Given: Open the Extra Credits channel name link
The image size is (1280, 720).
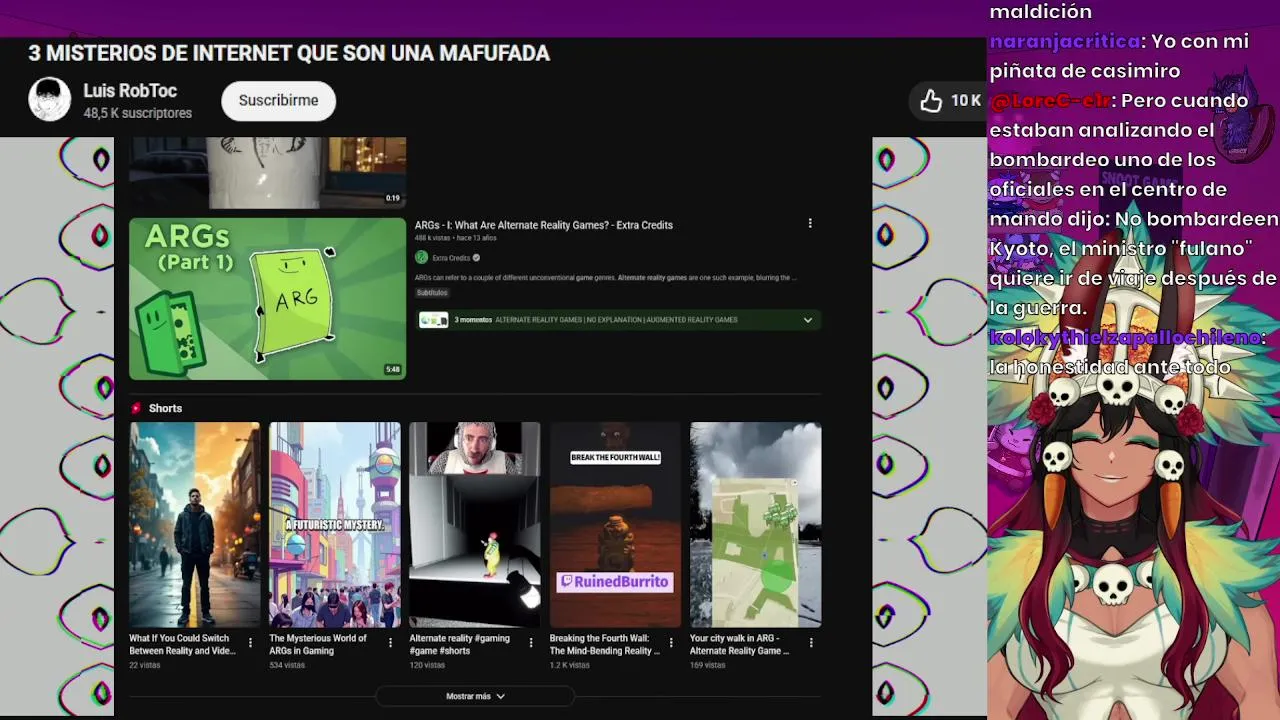Looking at the screenshot, I should (451, 258).
